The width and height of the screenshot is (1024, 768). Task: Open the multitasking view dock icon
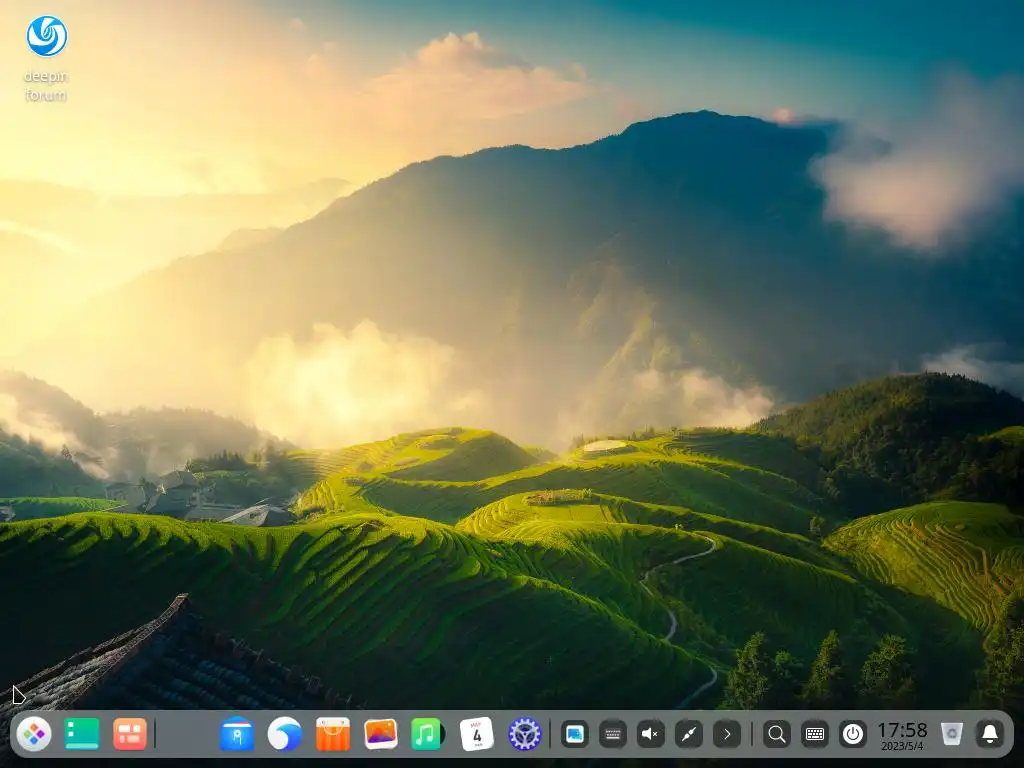click(130, 734)
